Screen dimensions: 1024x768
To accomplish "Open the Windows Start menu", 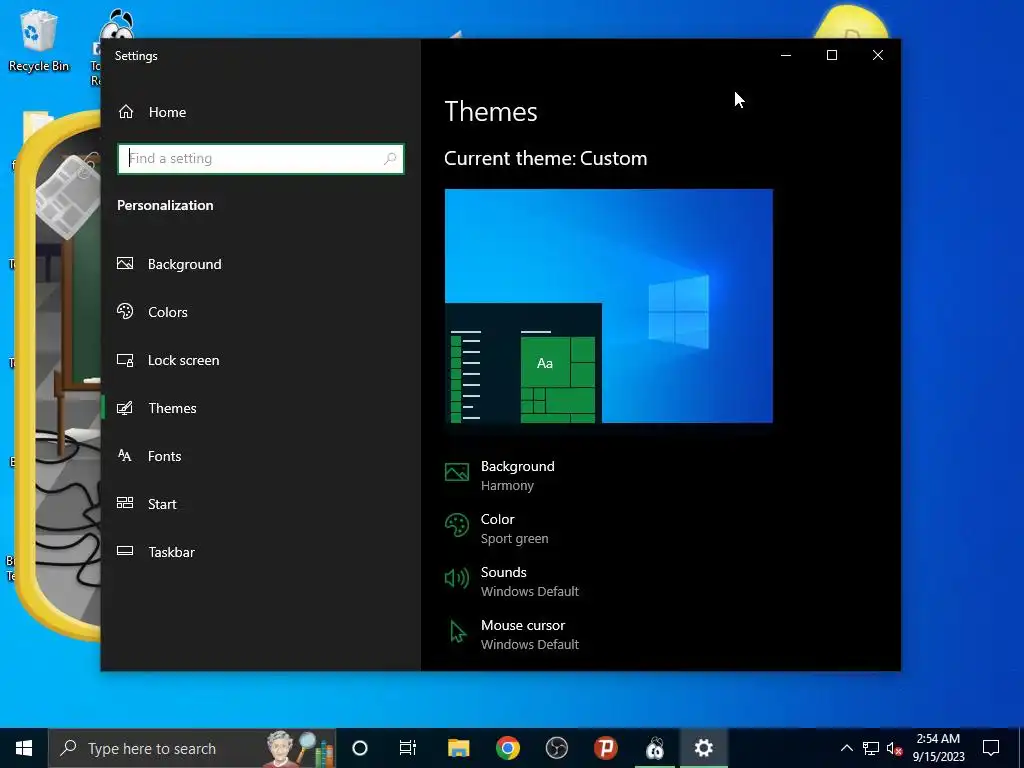I will pyautogui.click(x=24, y=748).
